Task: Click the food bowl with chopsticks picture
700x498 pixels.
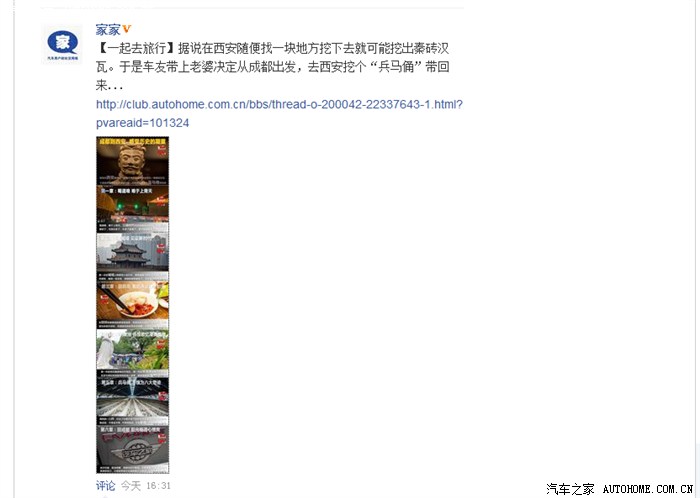Action: click(x=133, y=301)
